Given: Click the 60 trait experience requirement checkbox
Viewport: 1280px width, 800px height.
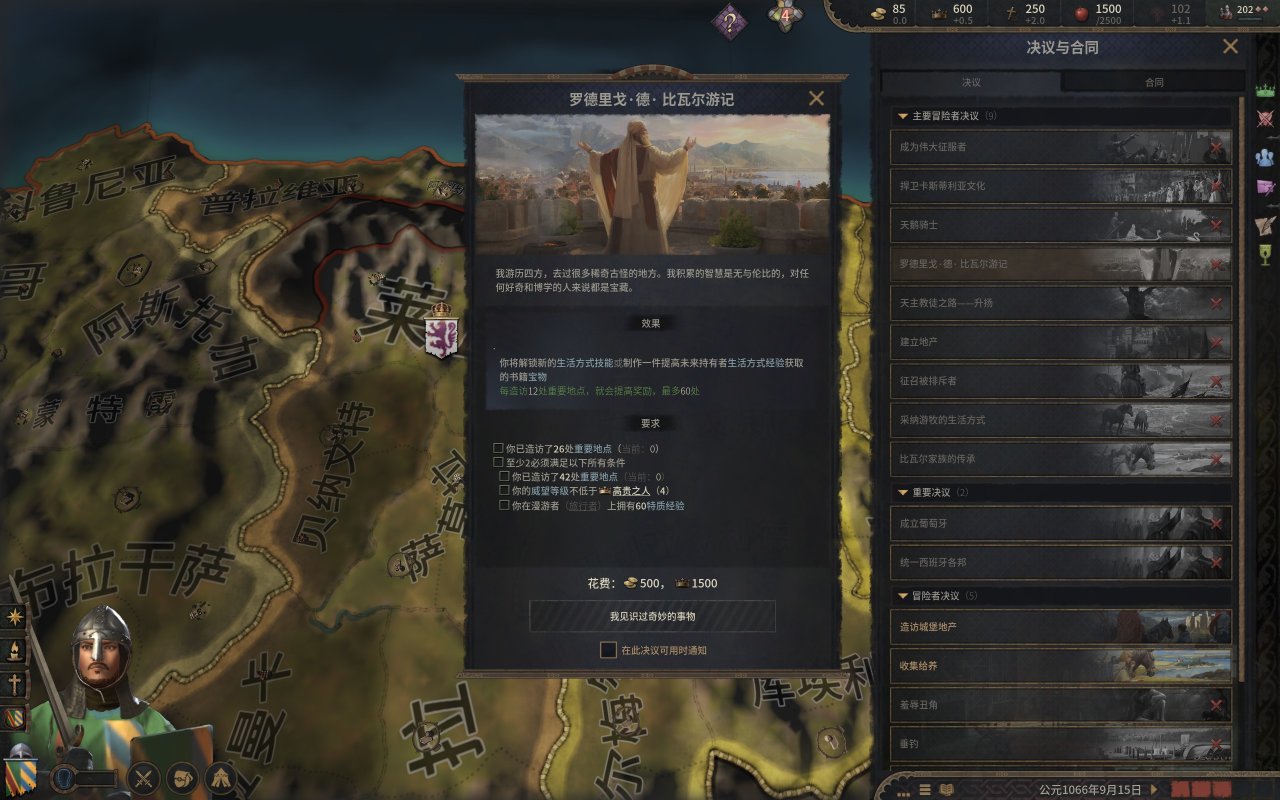Looking at the screenshot, I should 504,506.
